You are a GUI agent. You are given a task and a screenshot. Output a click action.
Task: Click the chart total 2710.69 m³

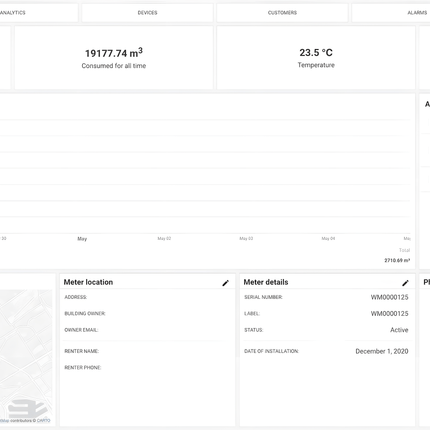tap(397, 260)
